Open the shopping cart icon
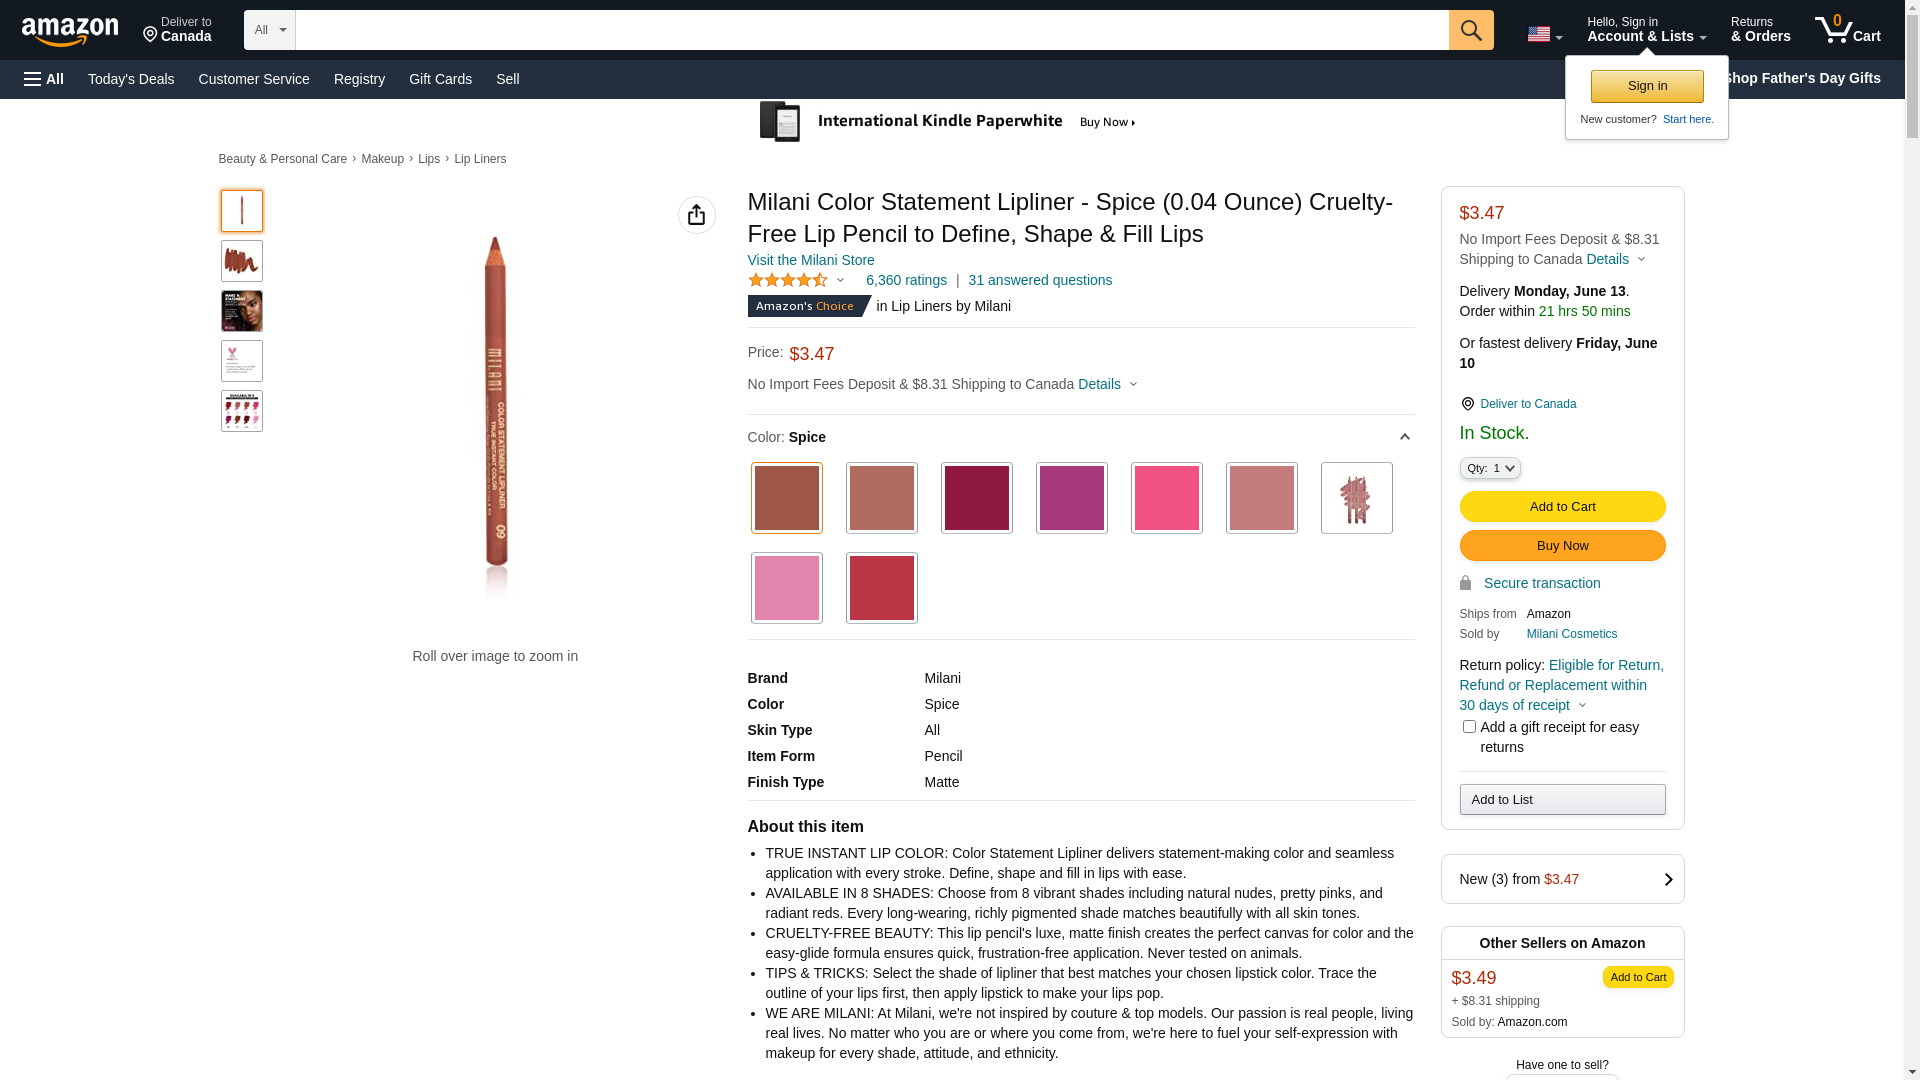 click(1847, 30)
